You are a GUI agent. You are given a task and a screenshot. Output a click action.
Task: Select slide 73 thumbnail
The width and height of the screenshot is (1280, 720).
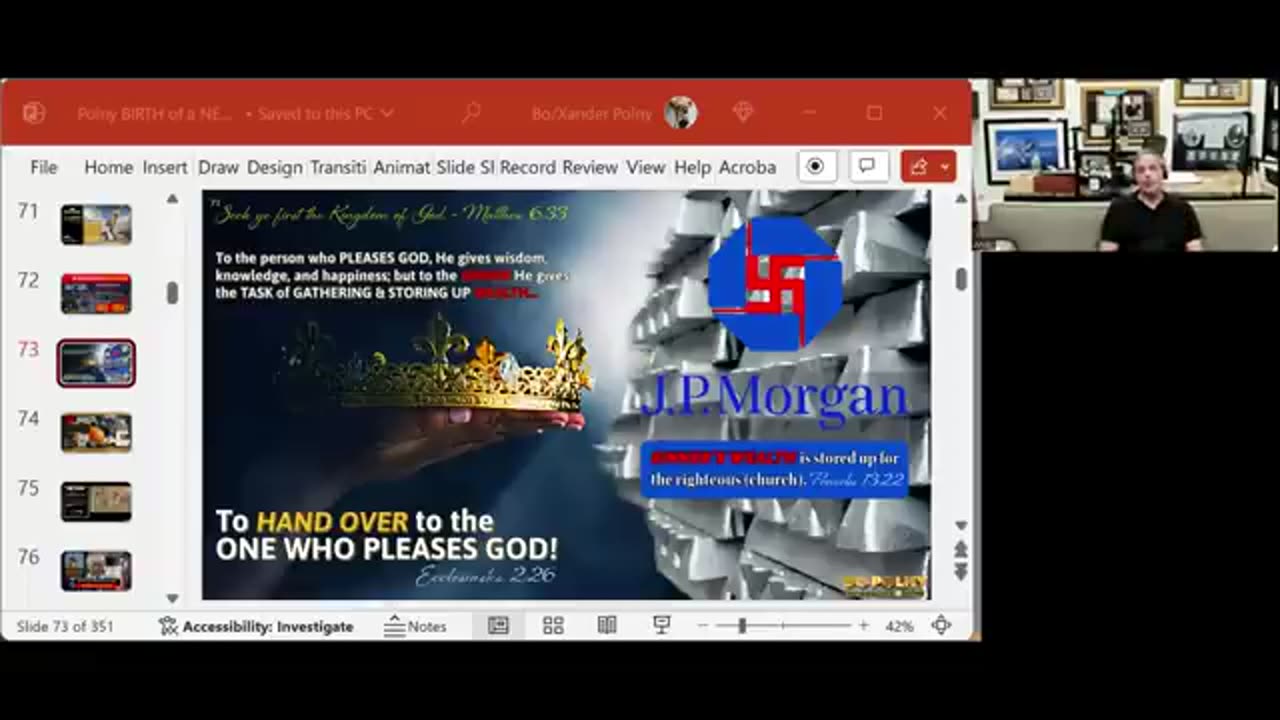[x=96, y=363]
